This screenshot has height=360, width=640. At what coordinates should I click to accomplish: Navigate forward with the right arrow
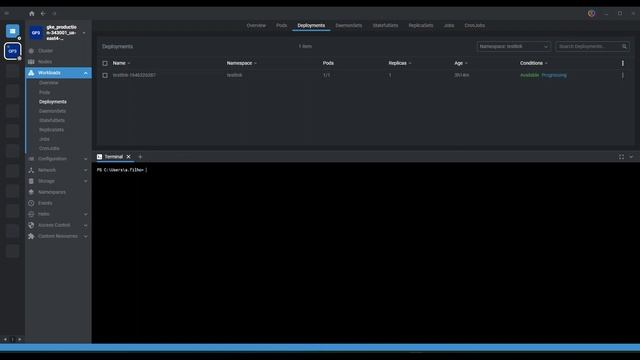tap(54, 13)
